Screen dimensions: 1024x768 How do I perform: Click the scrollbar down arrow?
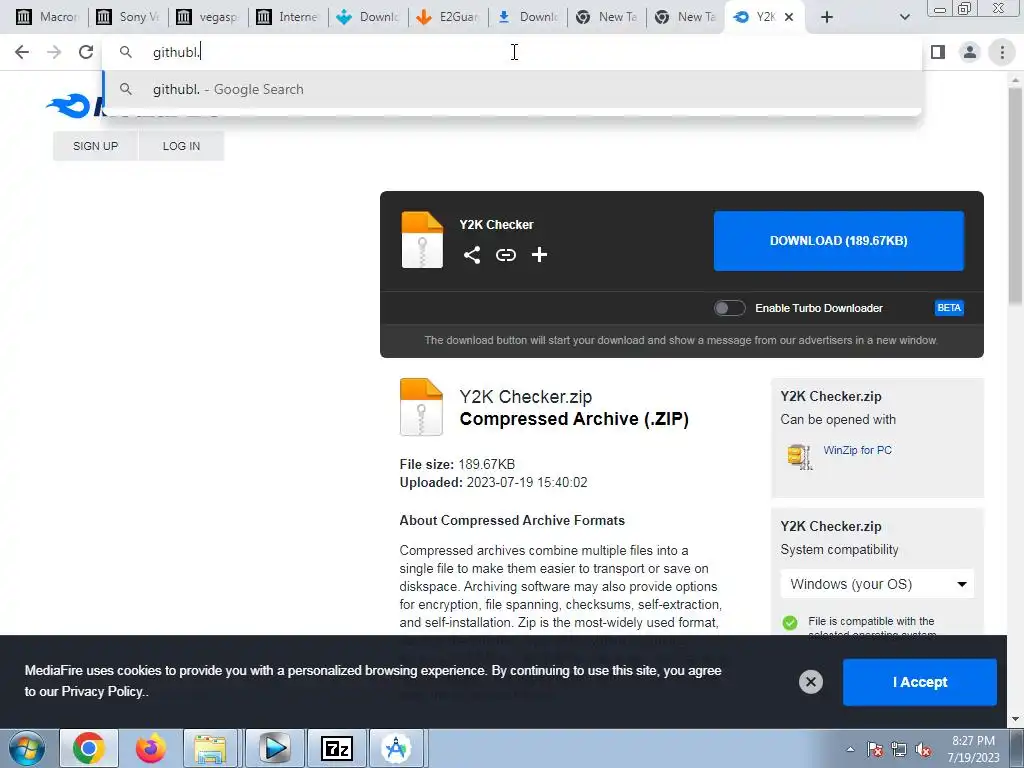tap(1015, 719)
